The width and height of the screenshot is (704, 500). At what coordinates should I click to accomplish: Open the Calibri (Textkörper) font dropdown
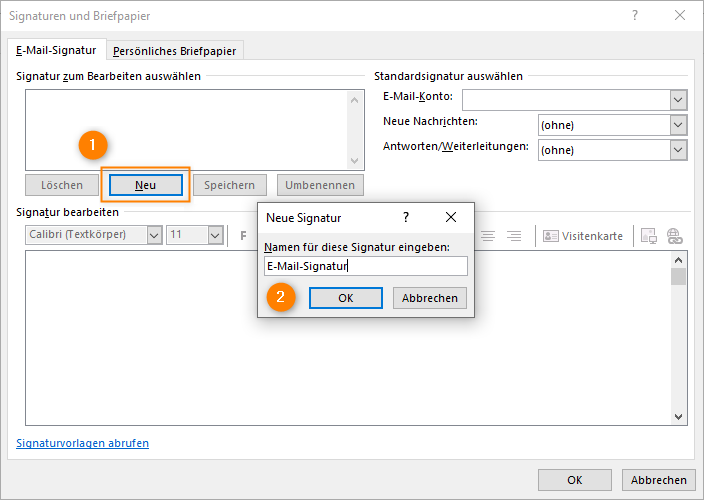click(154, 235)
